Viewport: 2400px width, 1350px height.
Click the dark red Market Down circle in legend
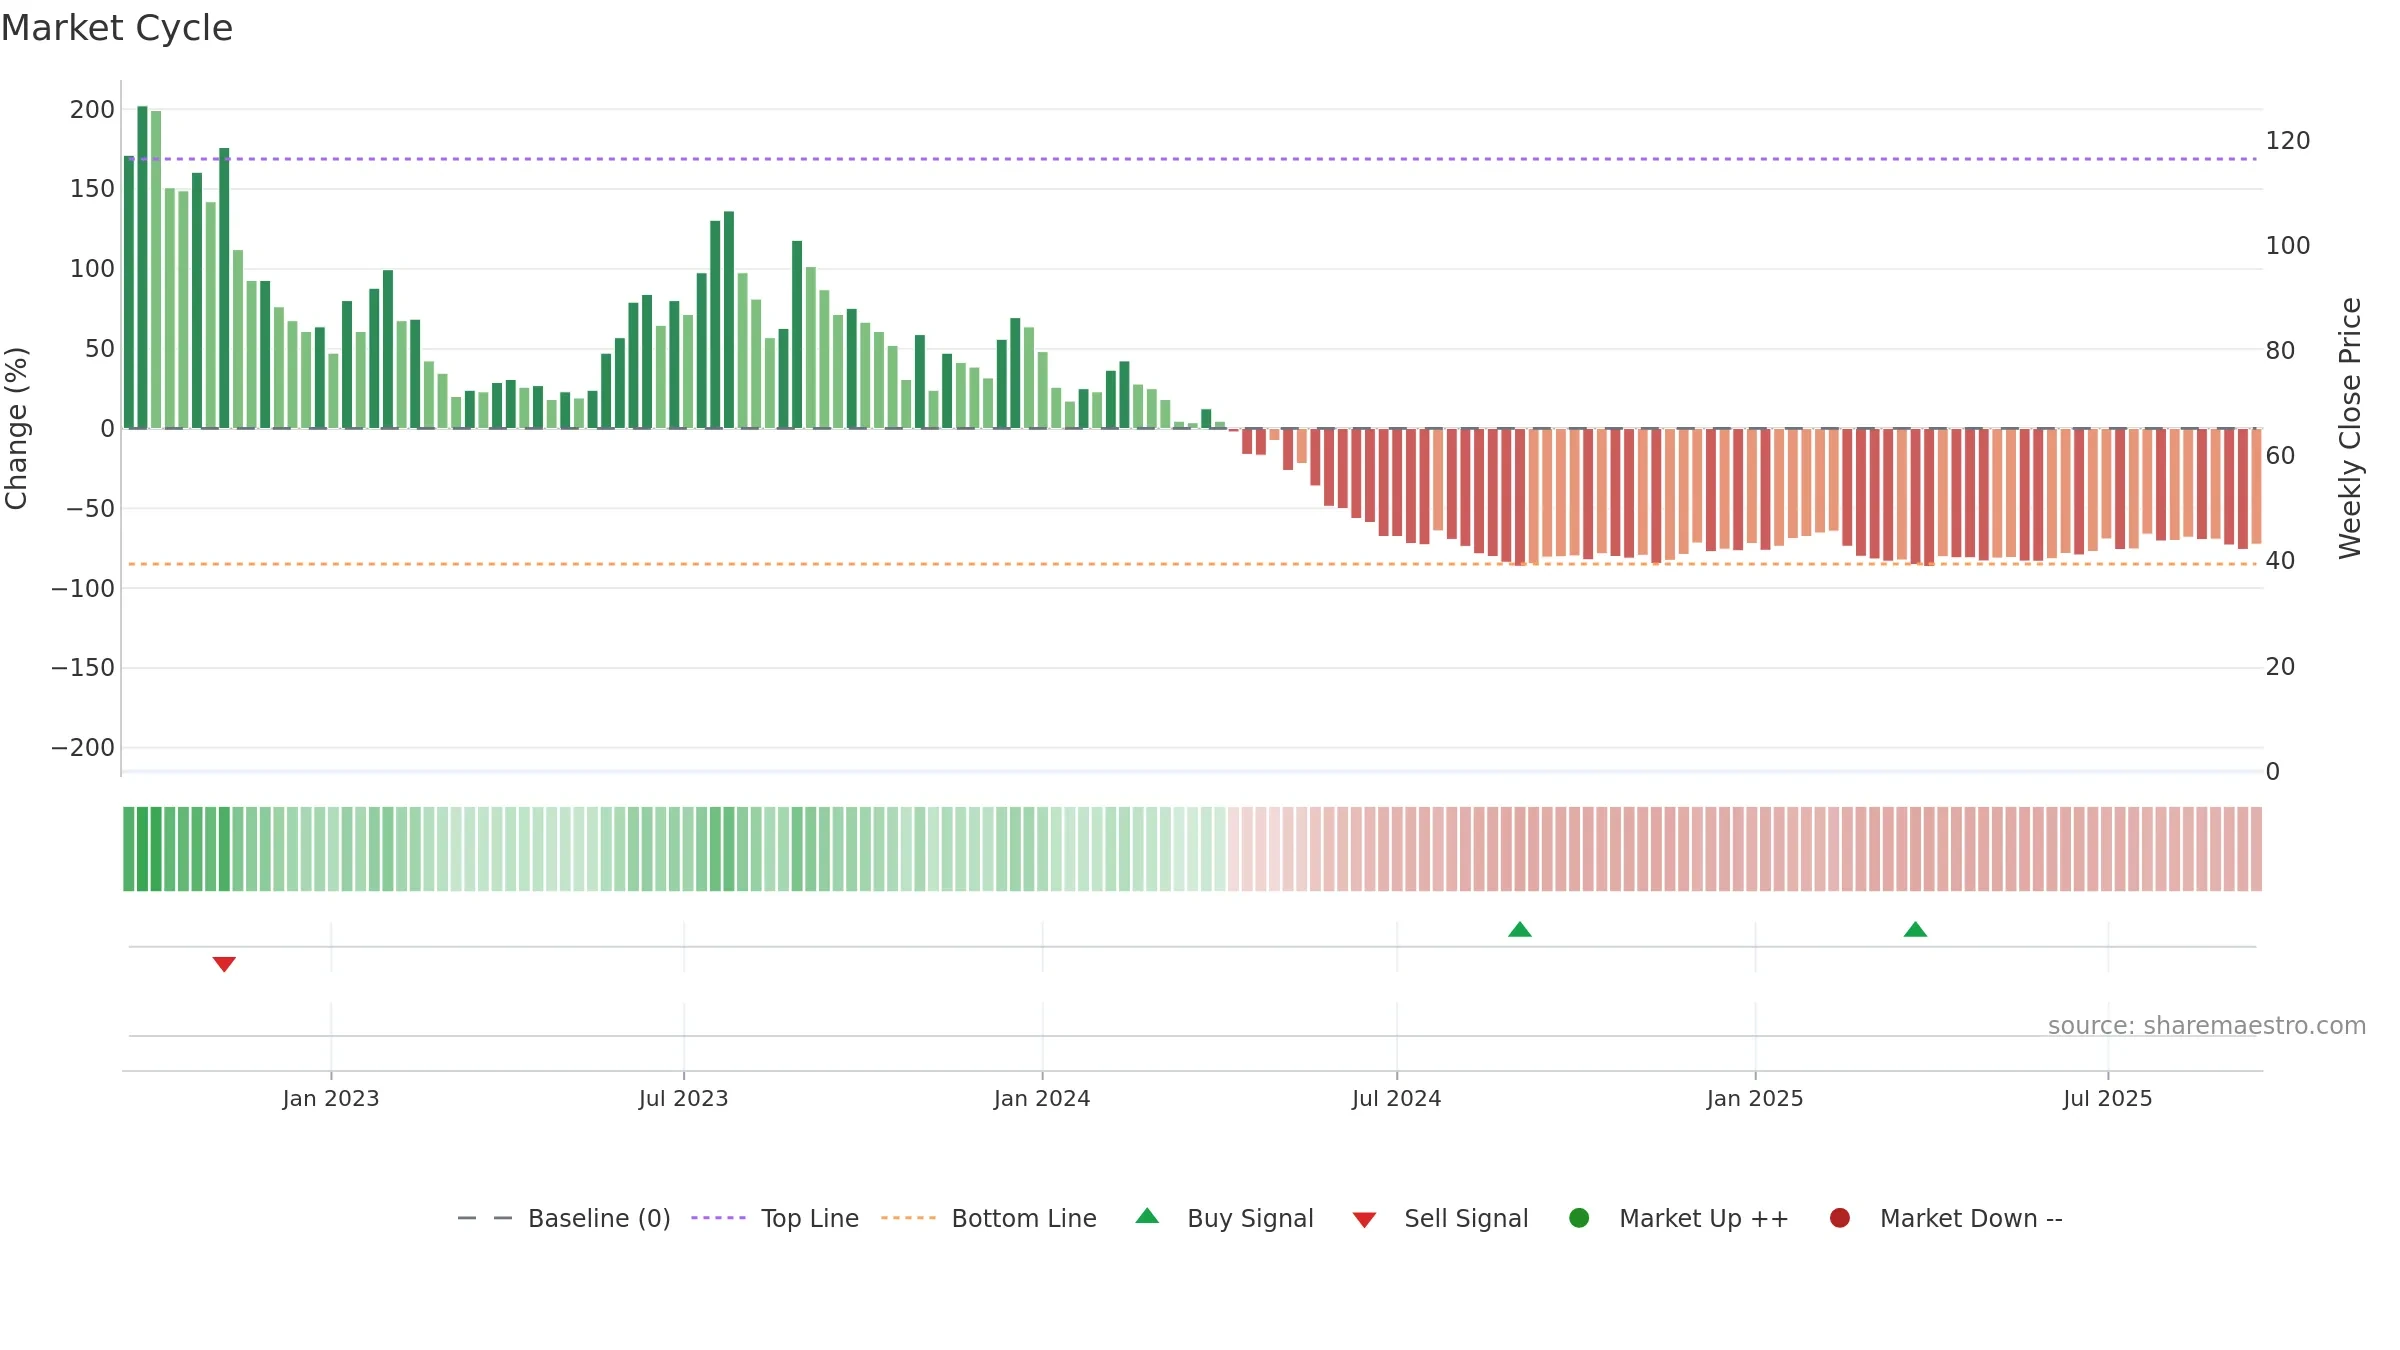[x=1839, y=1218]
